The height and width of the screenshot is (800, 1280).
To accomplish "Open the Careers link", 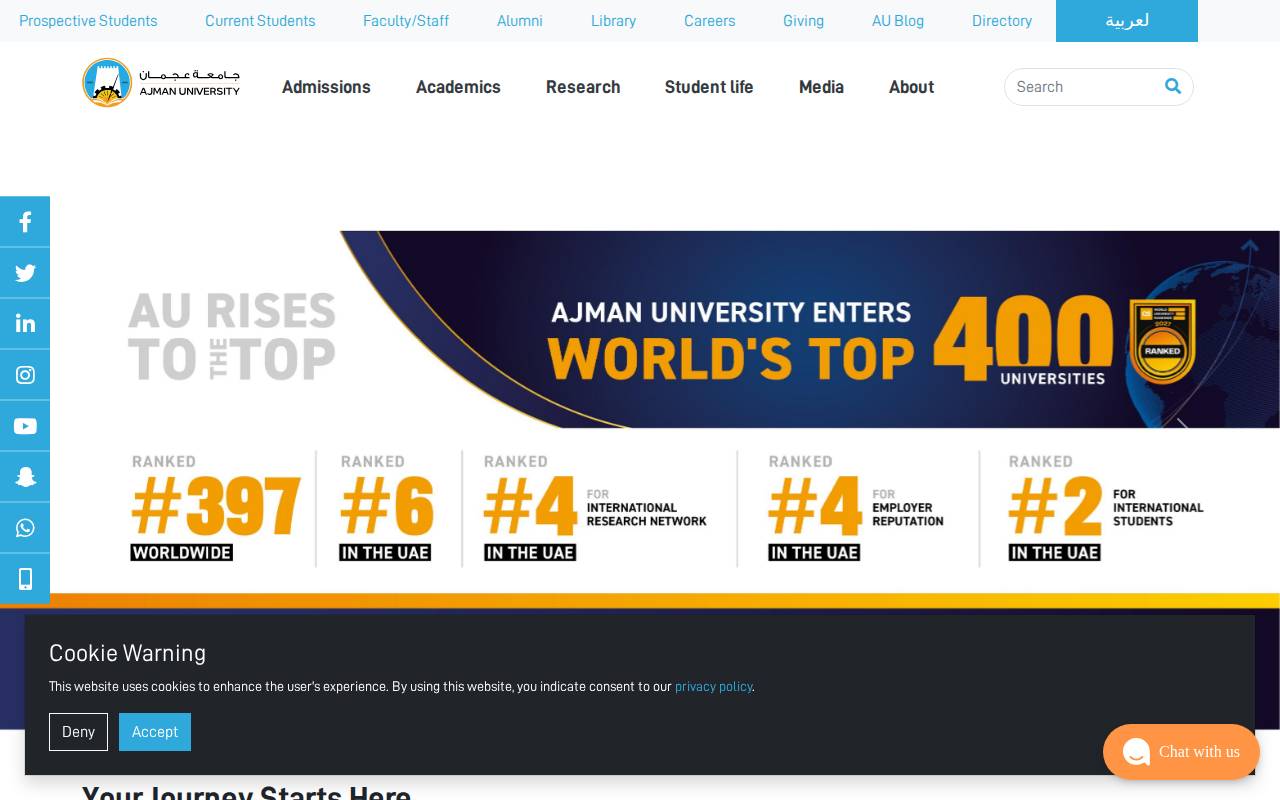I will click(x=710, y=21).
